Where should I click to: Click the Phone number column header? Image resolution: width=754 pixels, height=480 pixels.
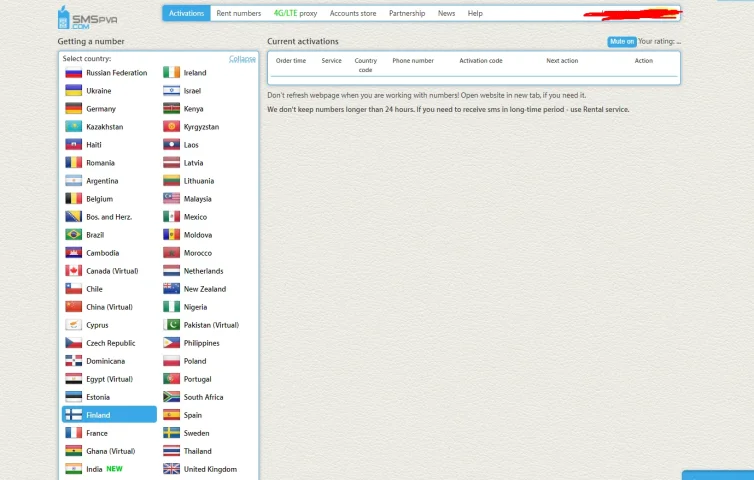pyautogui.click(x=413, y=61)
